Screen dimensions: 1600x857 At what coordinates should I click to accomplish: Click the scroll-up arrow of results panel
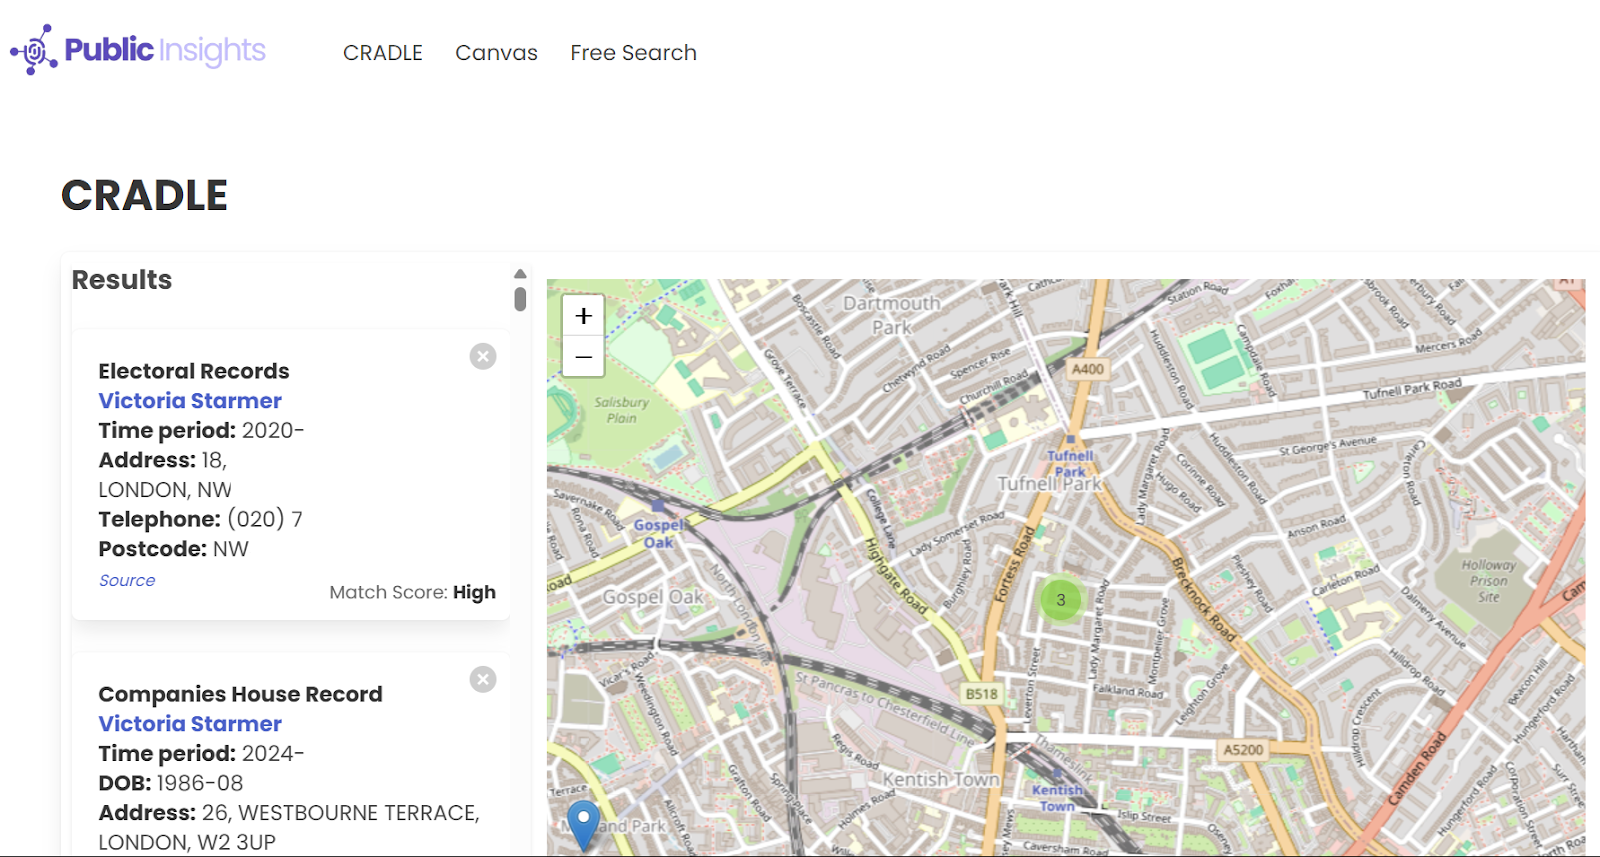pyautogui.click(x=520, y=274)
